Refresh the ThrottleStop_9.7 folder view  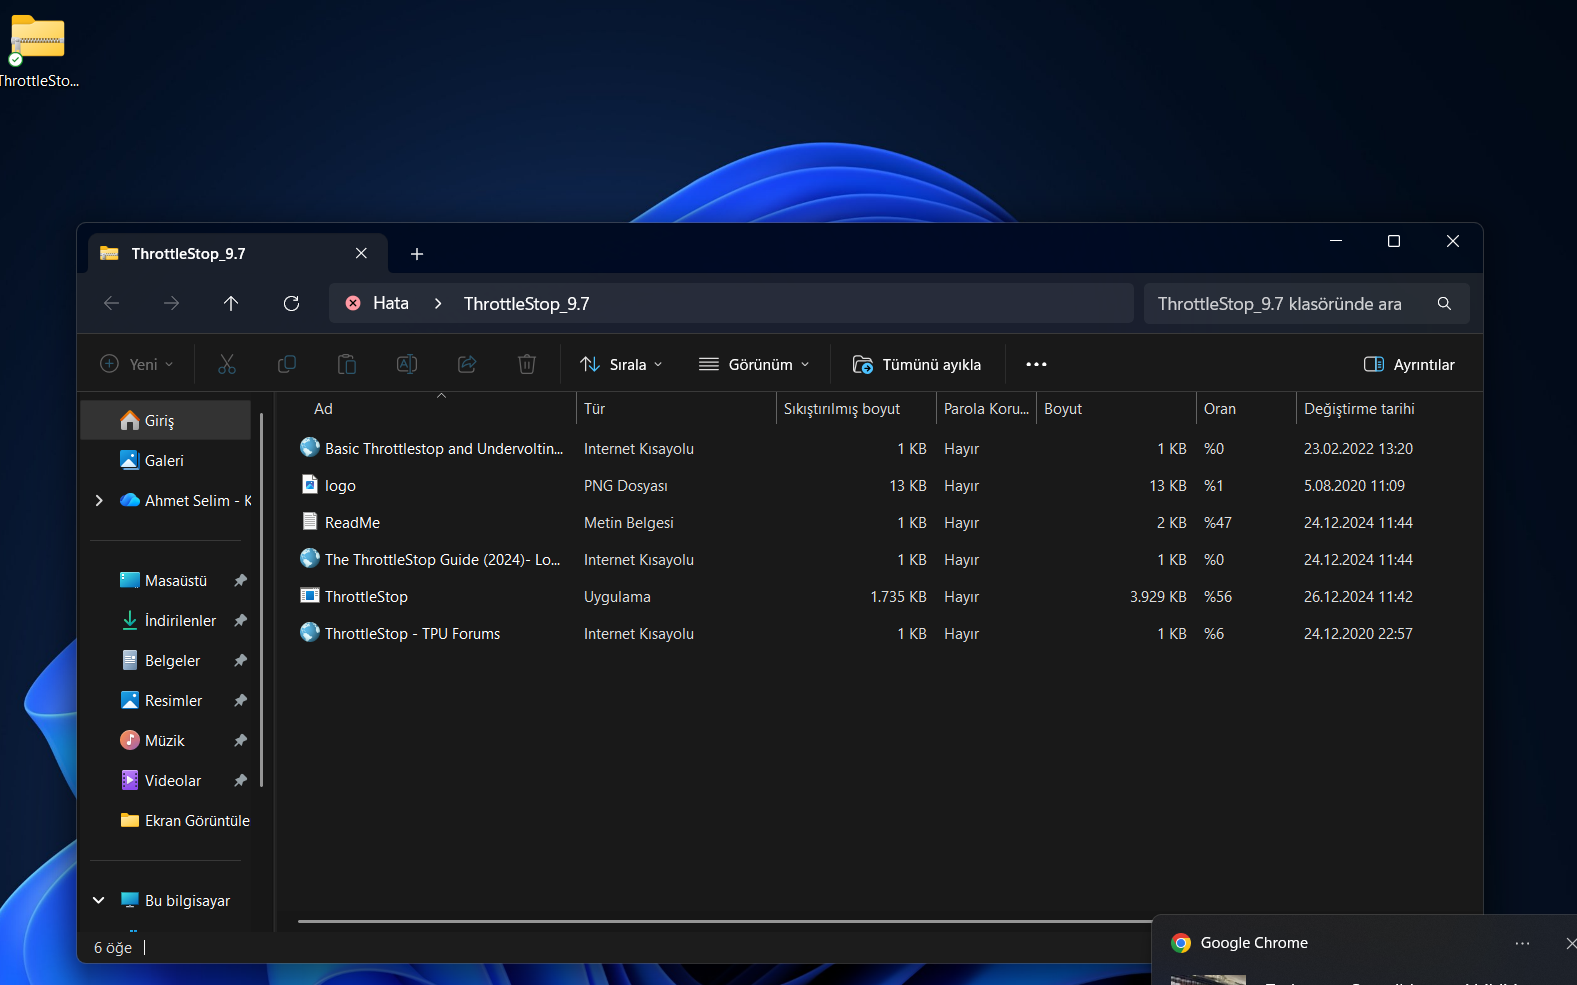coord(291,303)
